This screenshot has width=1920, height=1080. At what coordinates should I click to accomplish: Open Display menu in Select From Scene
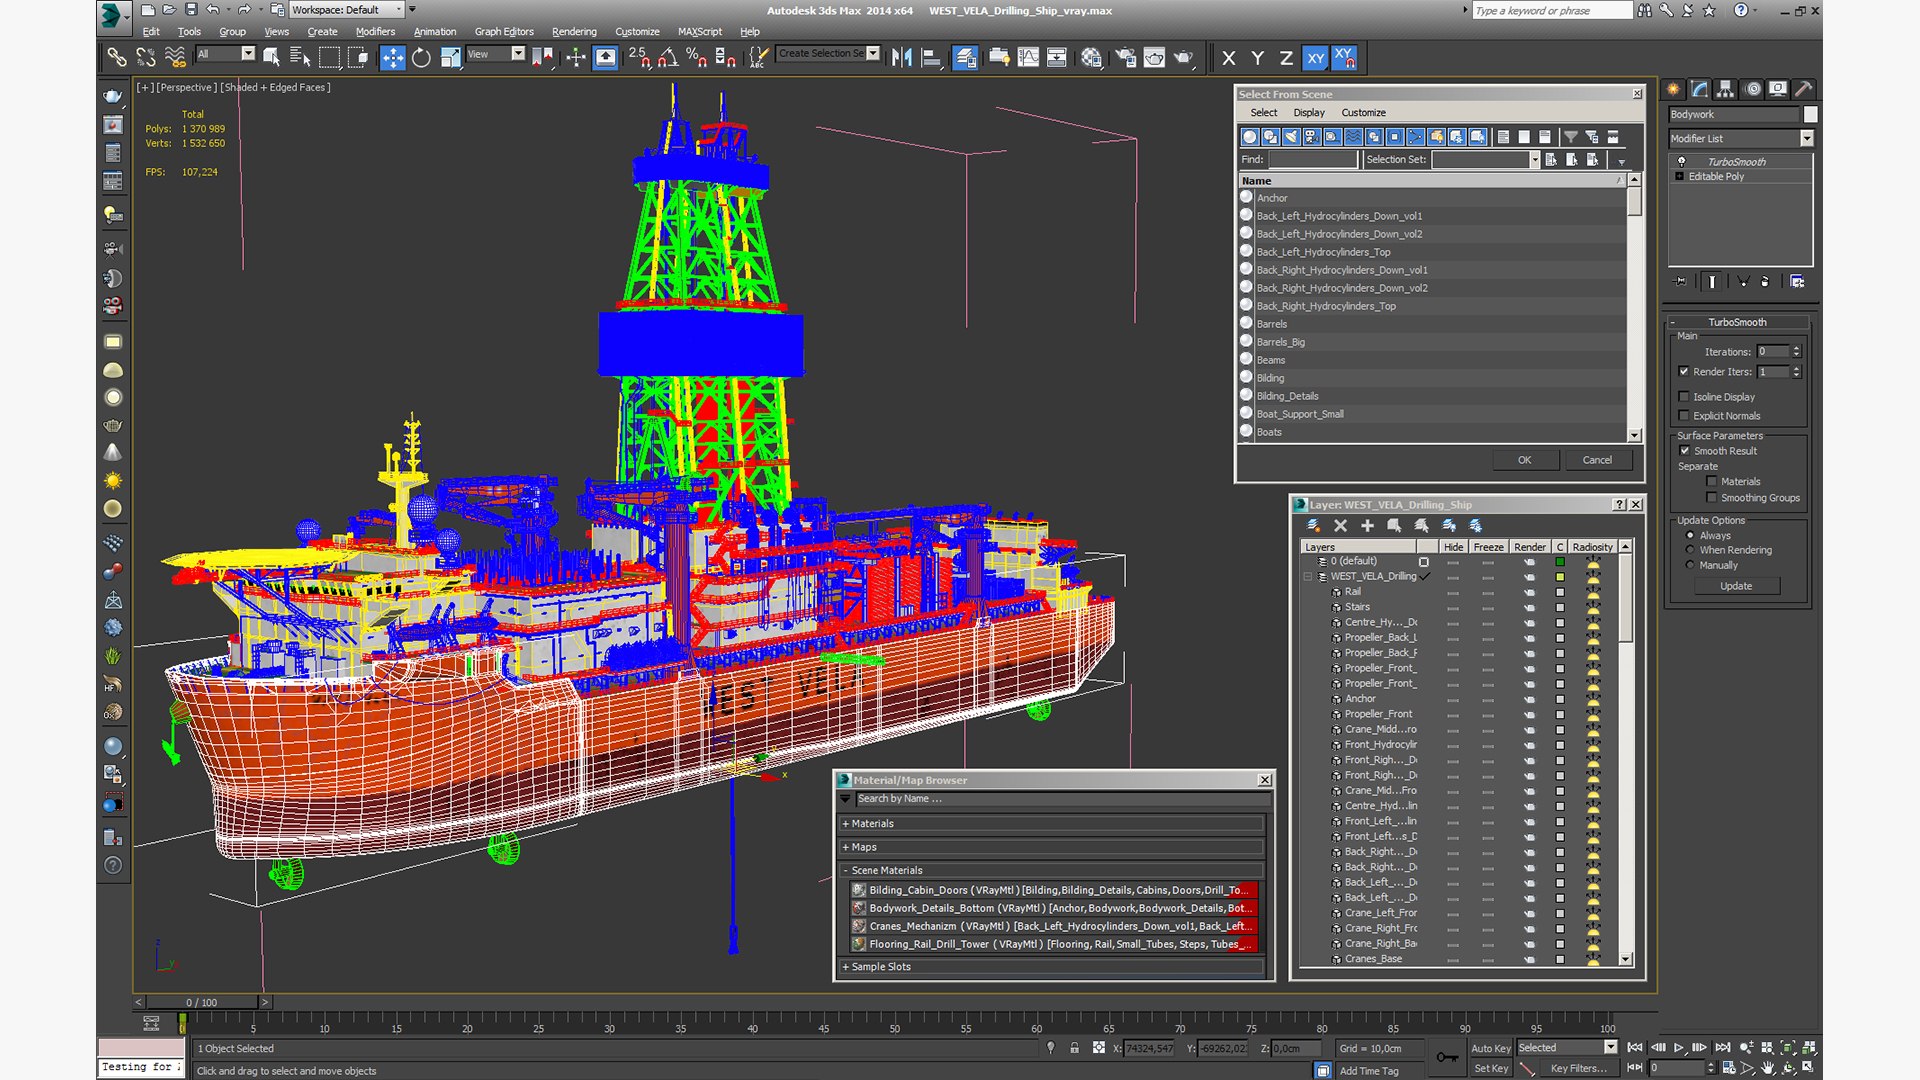(x=1308, y=112)
